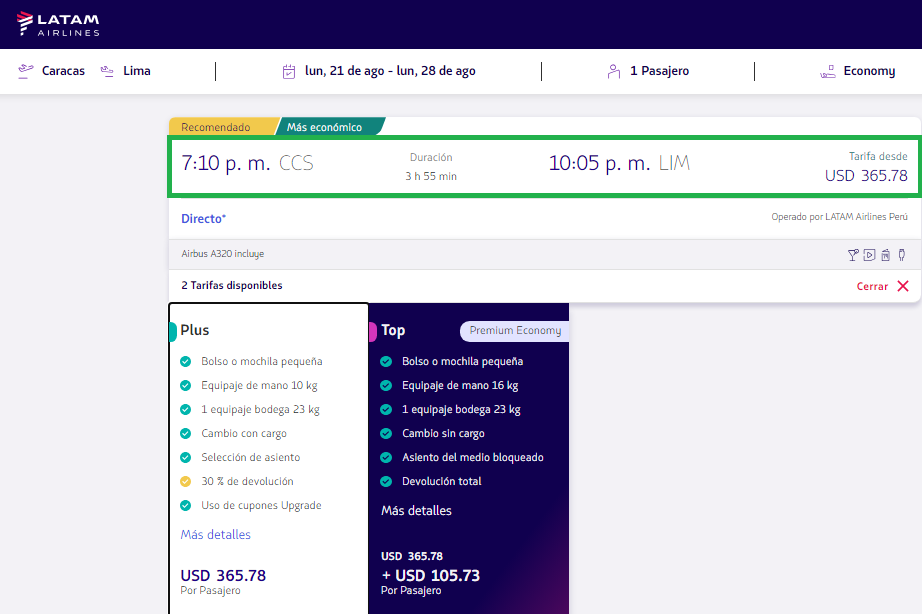
Task: Click Bolso o mochila pequeña in Top
Action: pos(462,361)
